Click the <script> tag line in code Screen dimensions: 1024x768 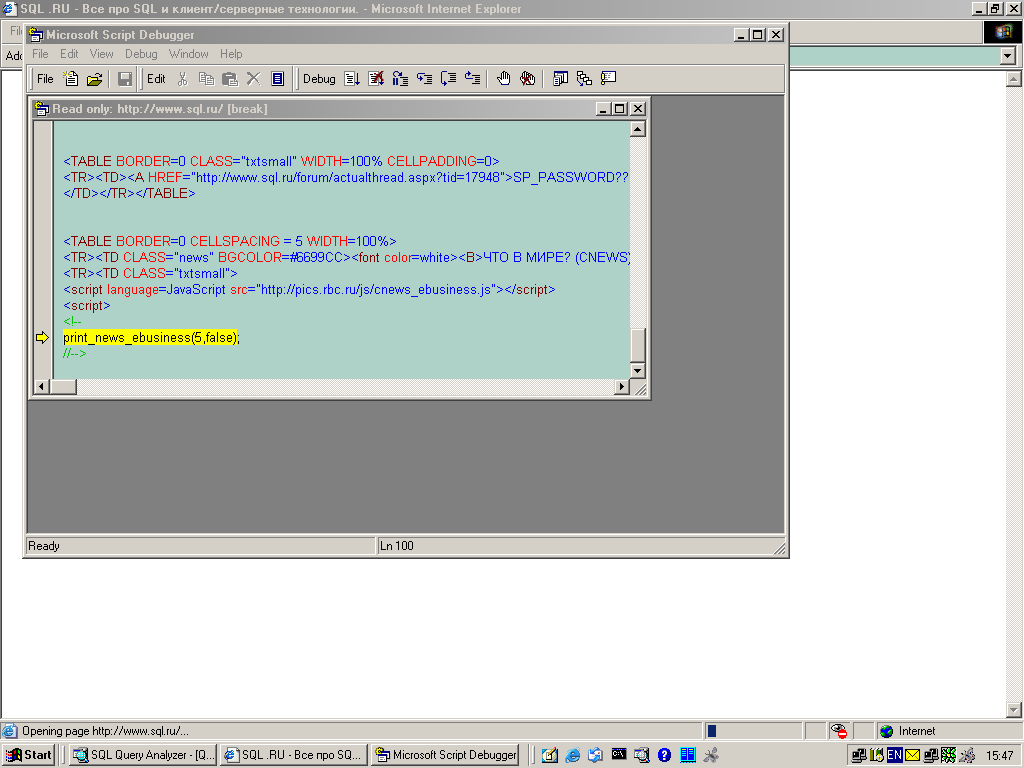click(x=87, y=306)
